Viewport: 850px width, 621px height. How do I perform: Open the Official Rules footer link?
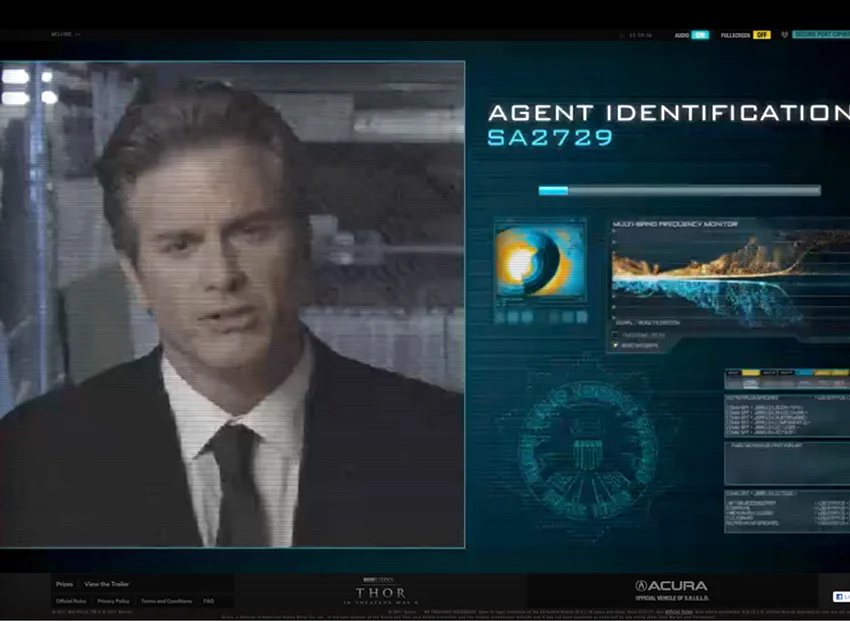pos(71,601)
